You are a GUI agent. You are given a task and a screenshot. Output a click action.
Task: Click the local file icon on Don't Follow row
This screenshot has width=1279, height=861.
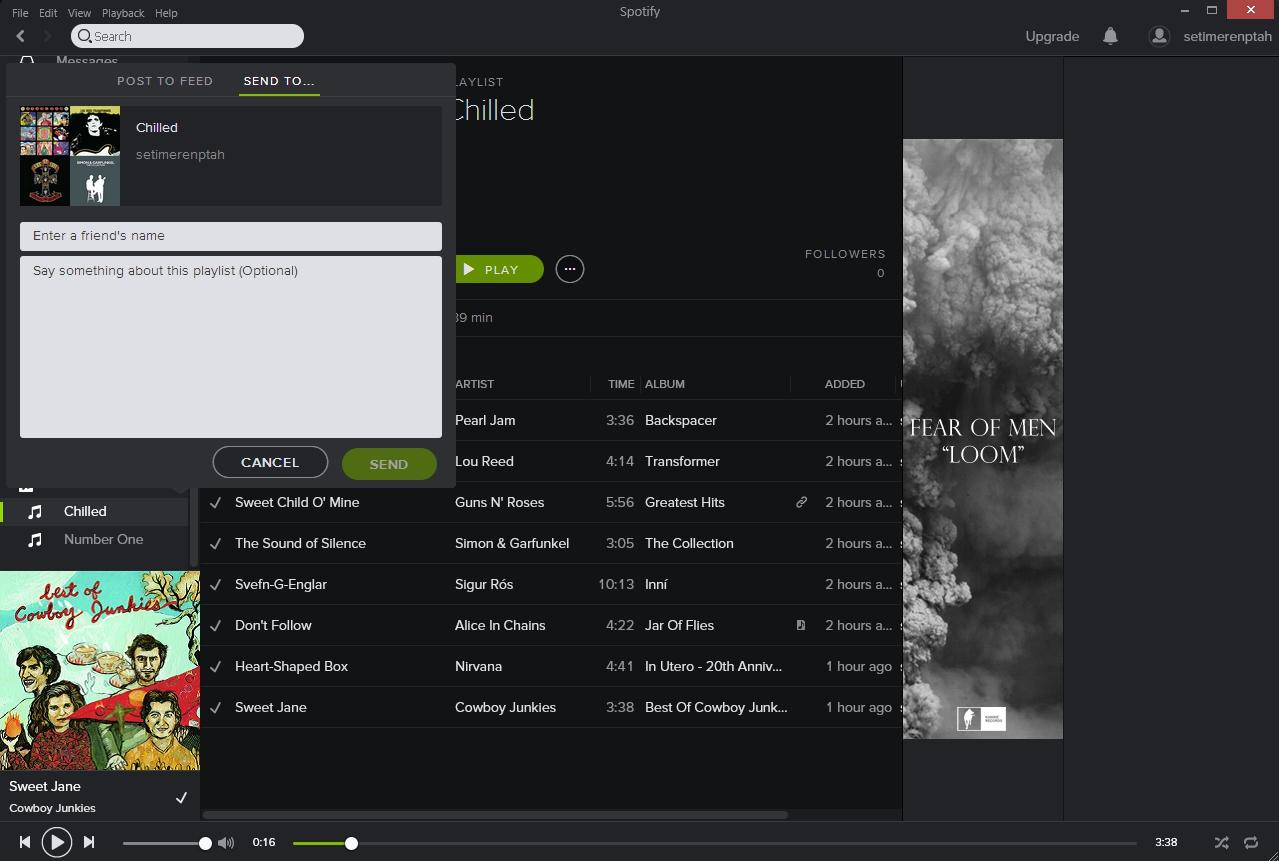click(801, 625)
